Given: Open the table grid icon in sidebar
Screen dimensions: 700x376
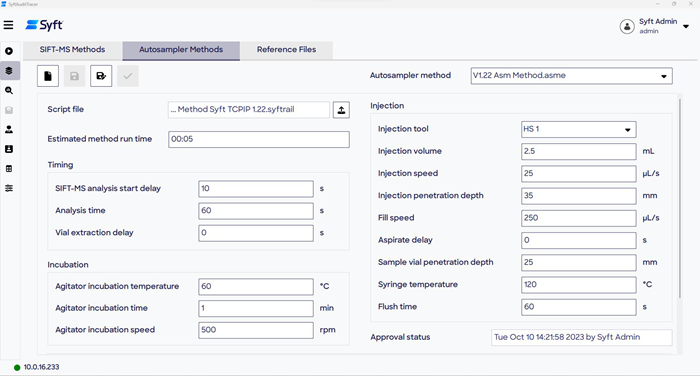Looking at the screenshot, I should 9,169.
